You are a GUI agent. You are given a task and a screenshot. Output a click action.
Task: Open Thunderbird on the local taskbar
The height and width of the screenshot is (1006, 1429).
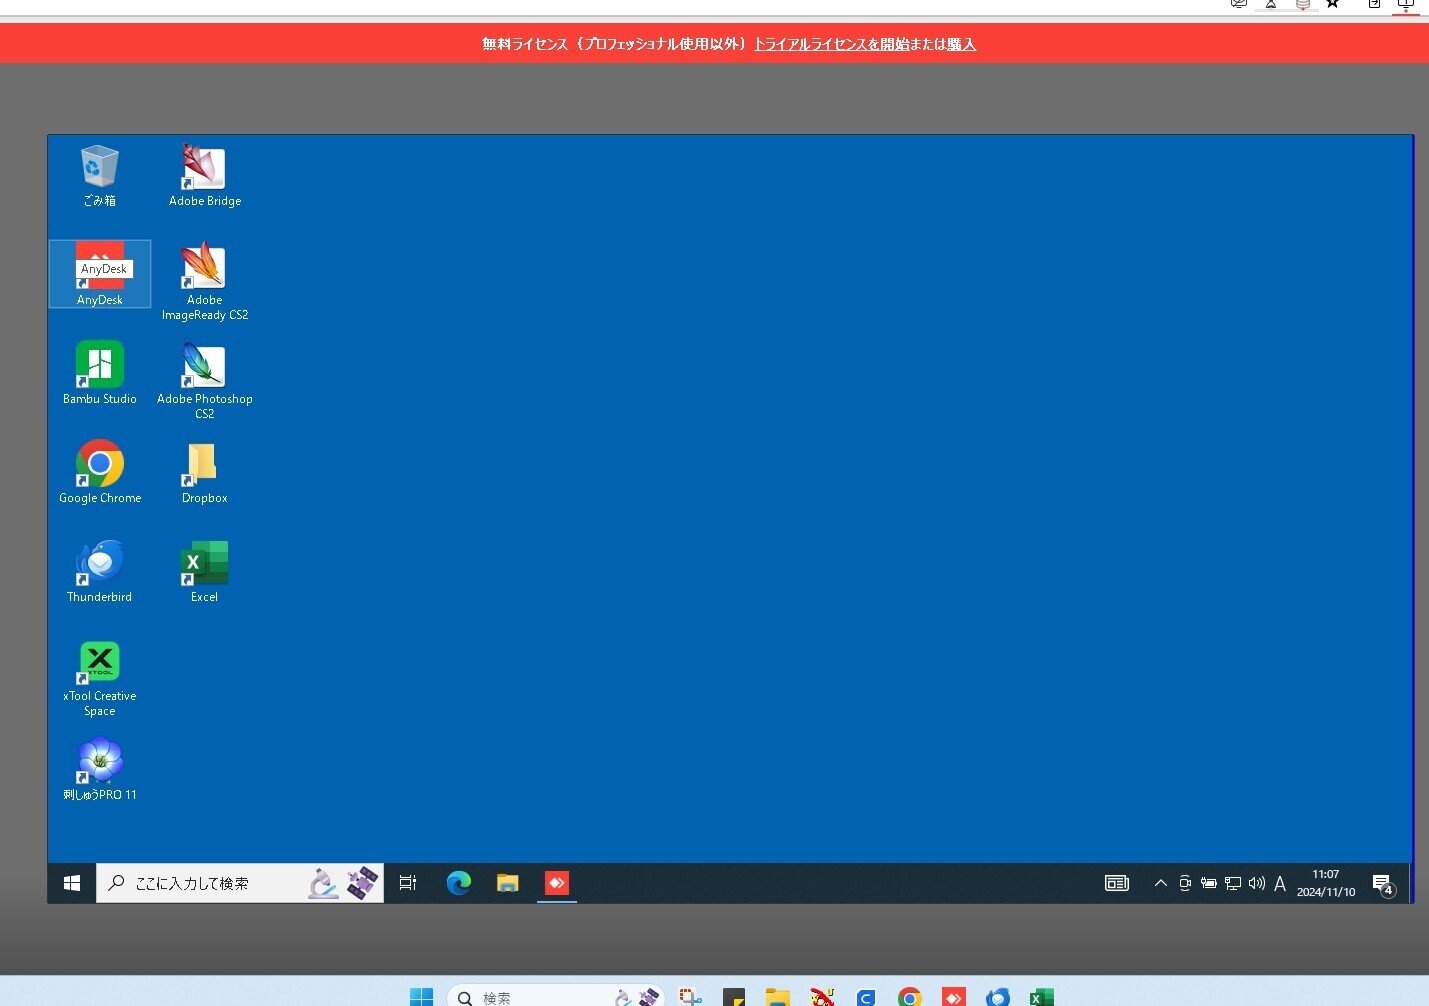(x=997, y=997)
